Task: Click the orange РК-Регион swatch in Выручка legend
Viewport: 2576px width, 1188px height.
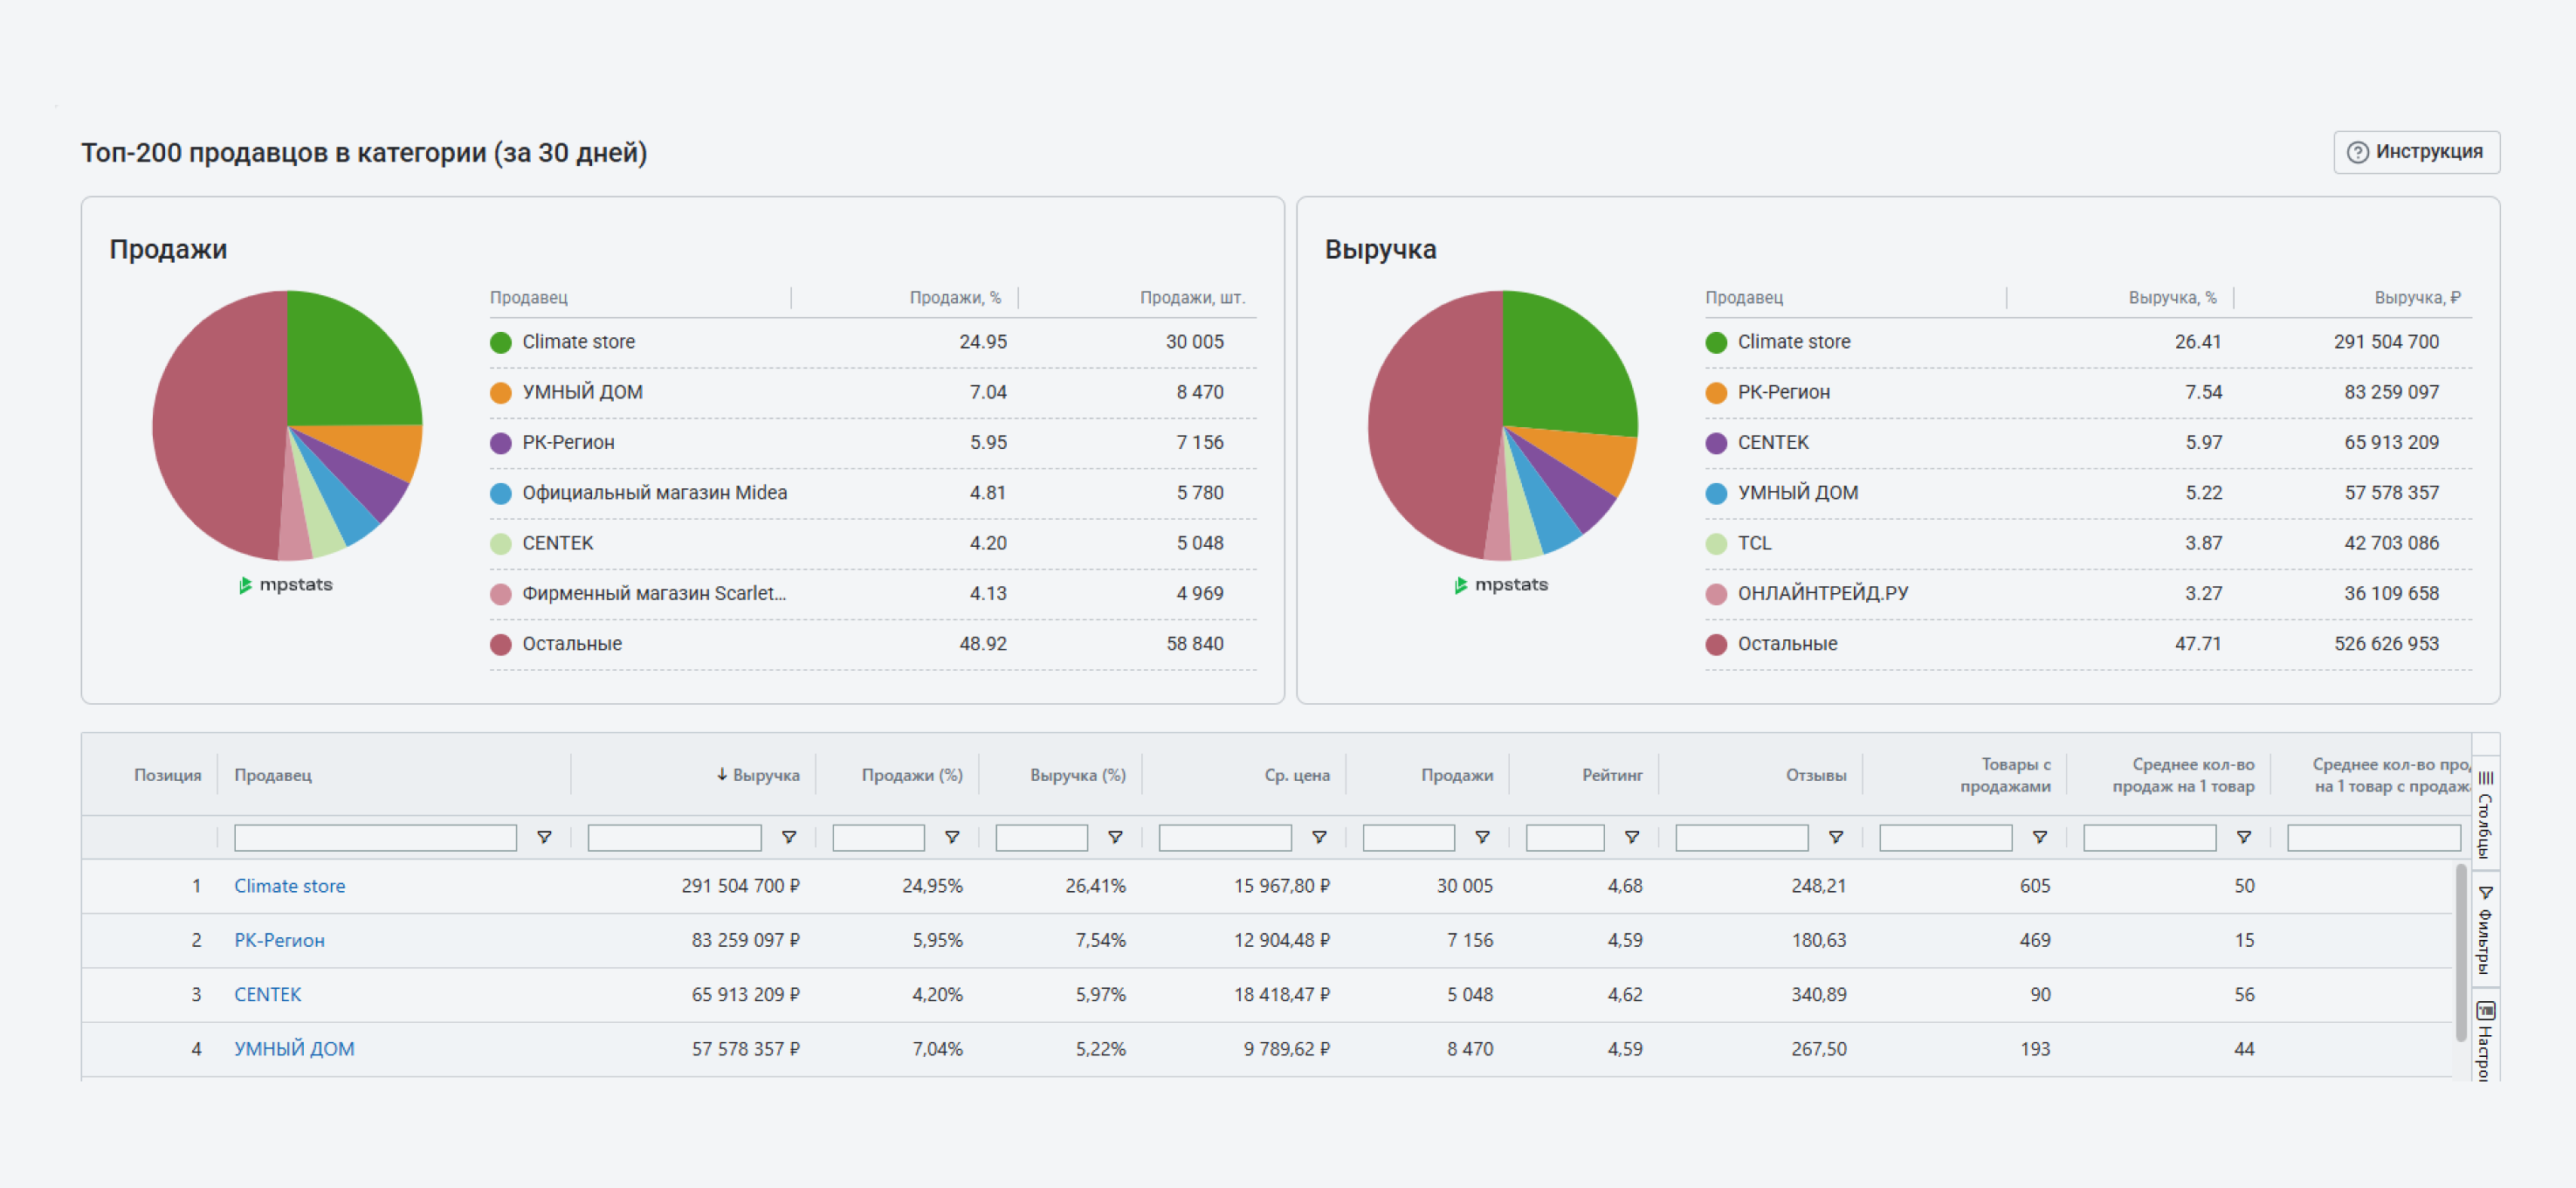Action: (x=1716, y=393)
